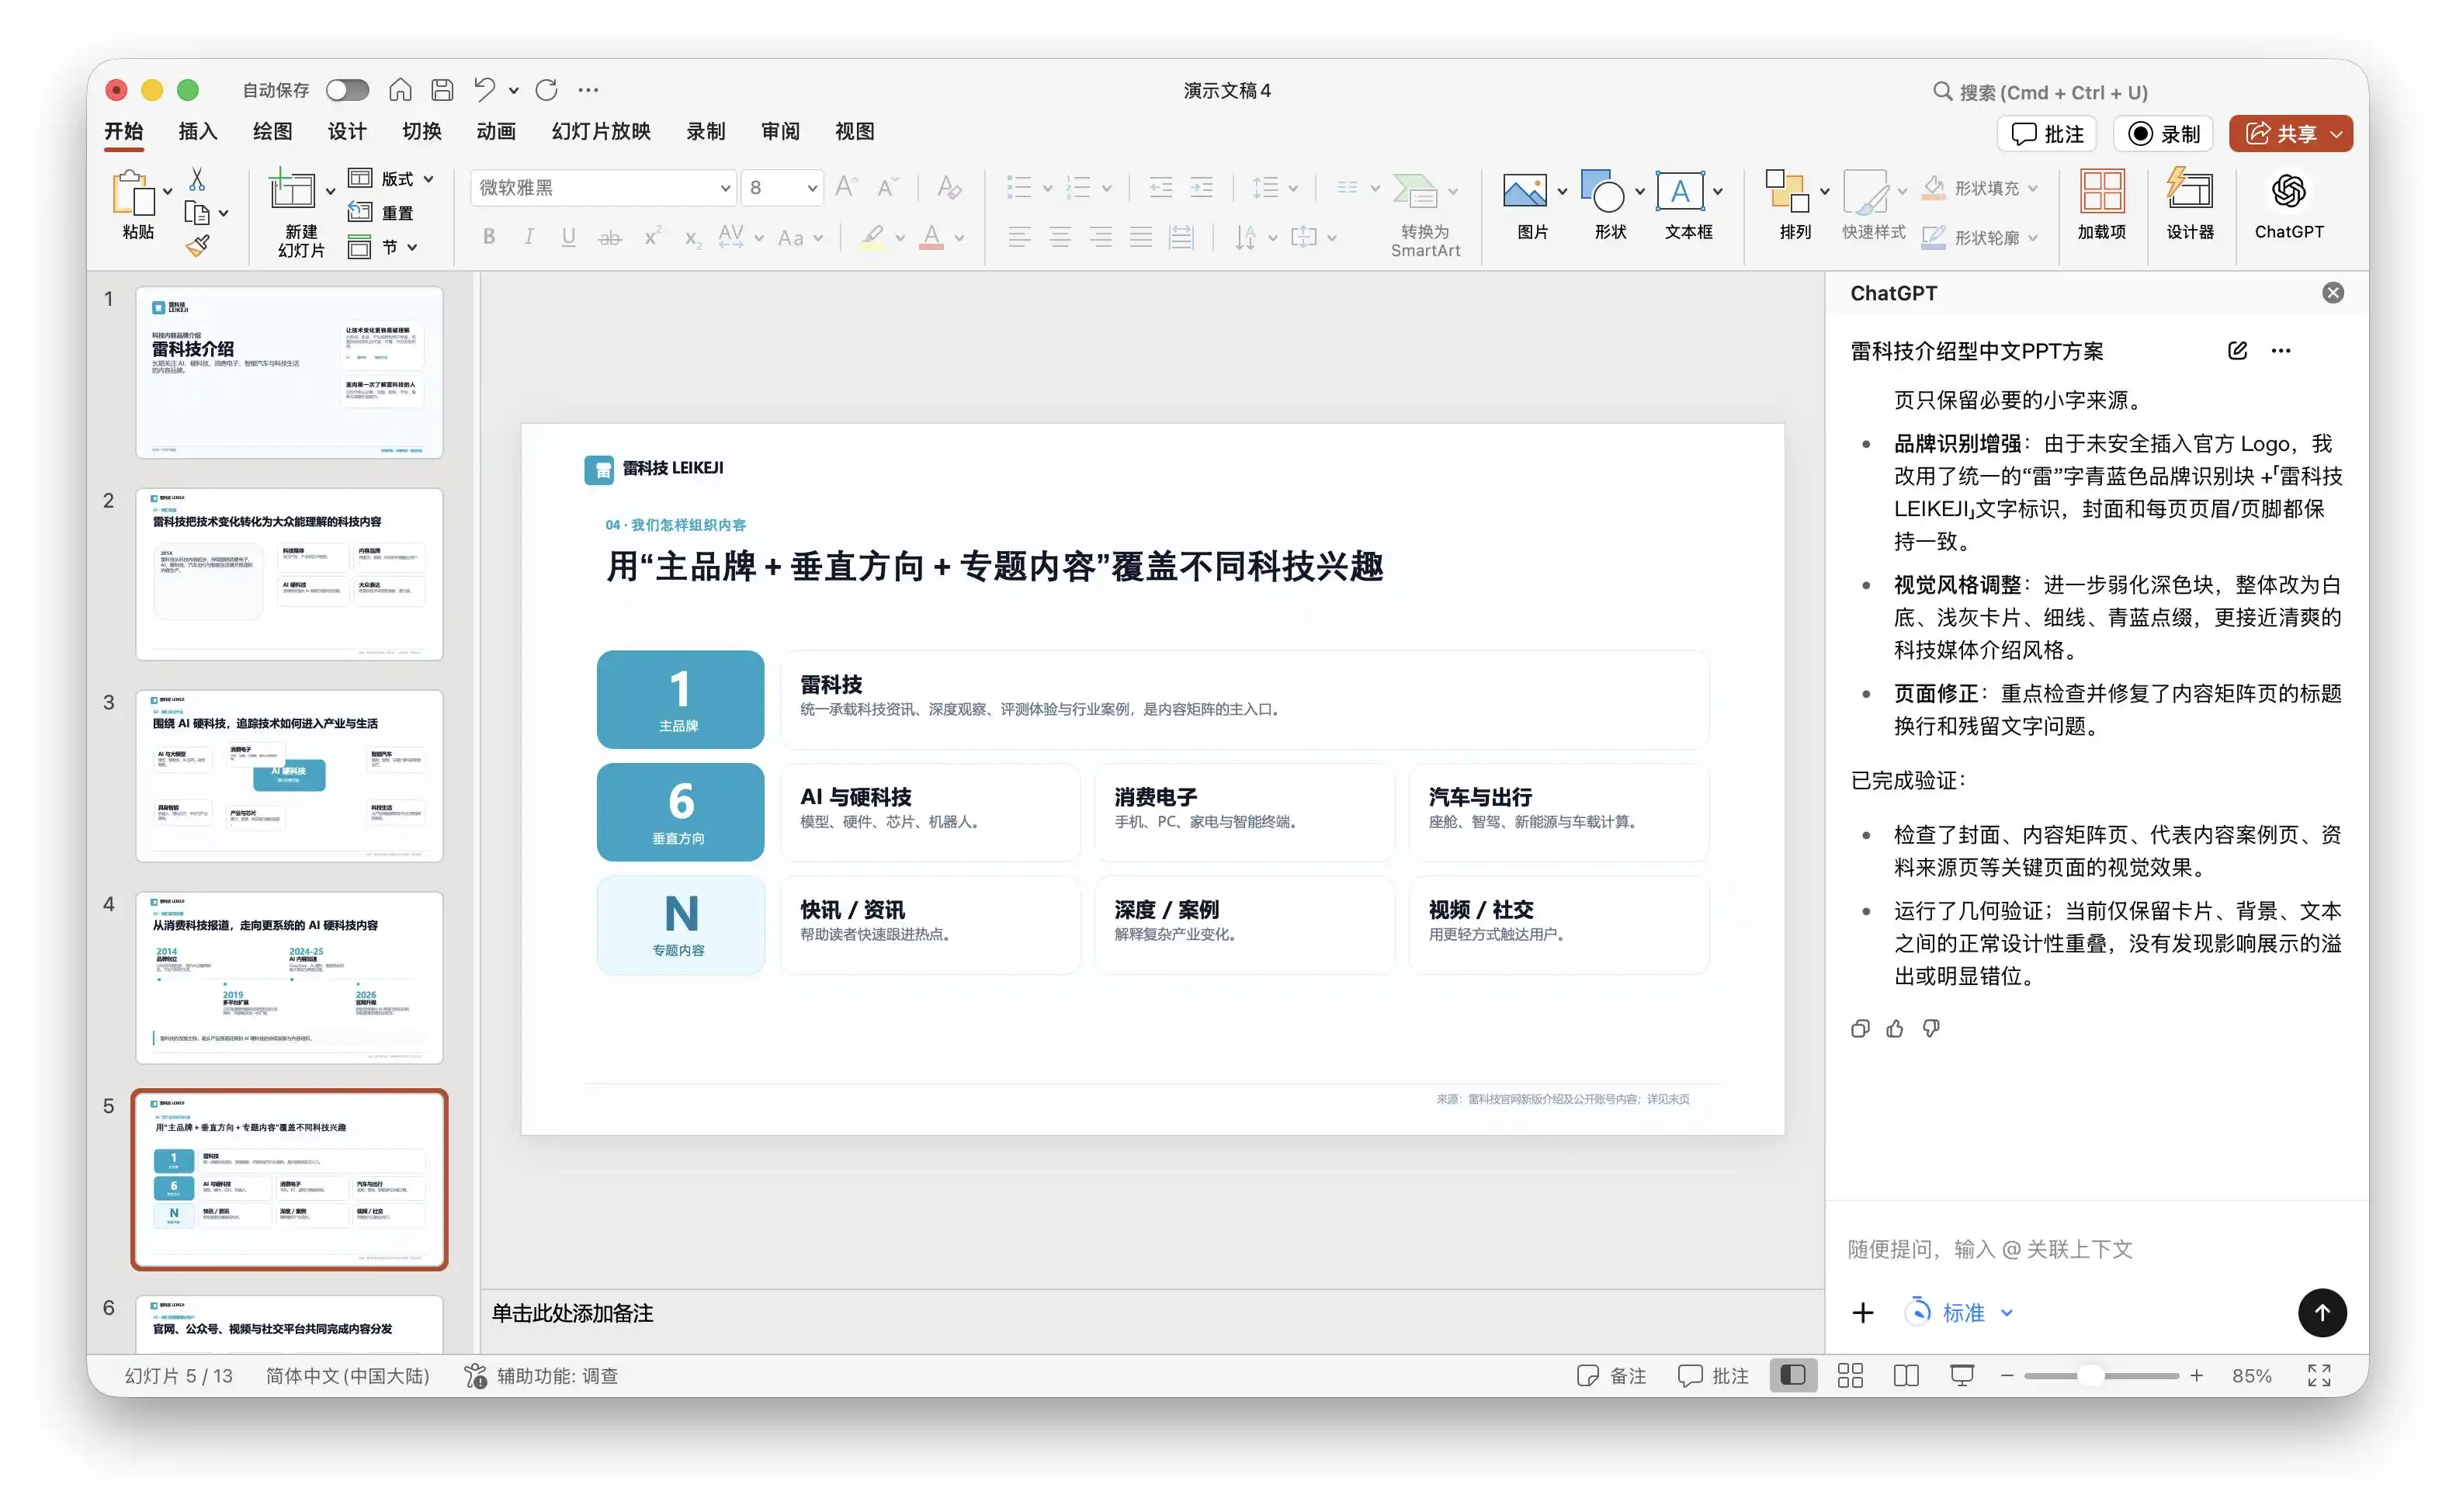Click the Paste clipboard icon
Screen dimensions: 2456x1512
[x=134, y=193]
